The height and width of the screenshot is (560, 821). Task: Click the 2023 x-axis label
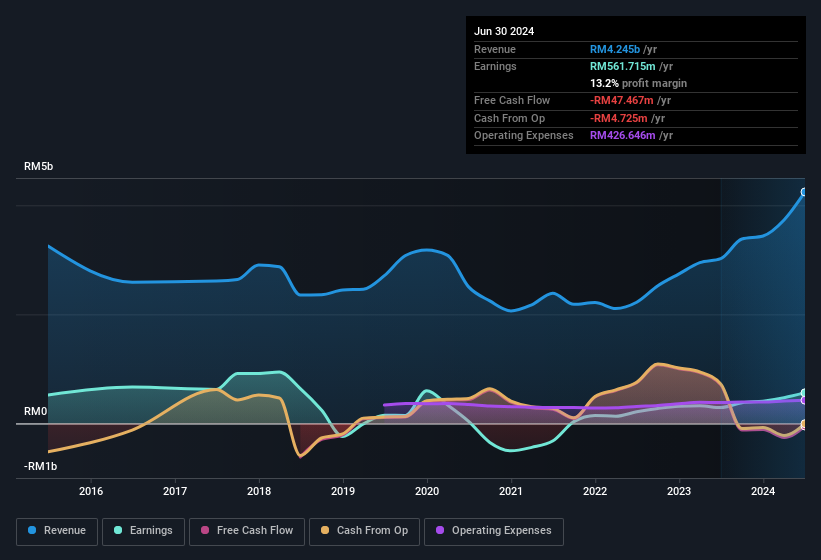click(x=679, y=491)
